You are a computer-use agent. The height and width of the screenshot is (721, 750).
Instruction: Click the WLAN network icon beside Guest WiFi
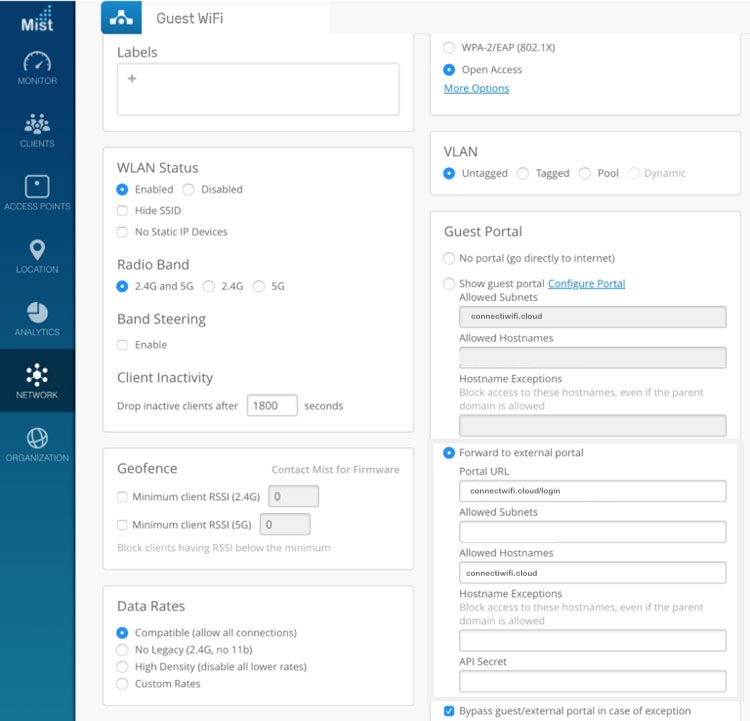coord(123,19)
